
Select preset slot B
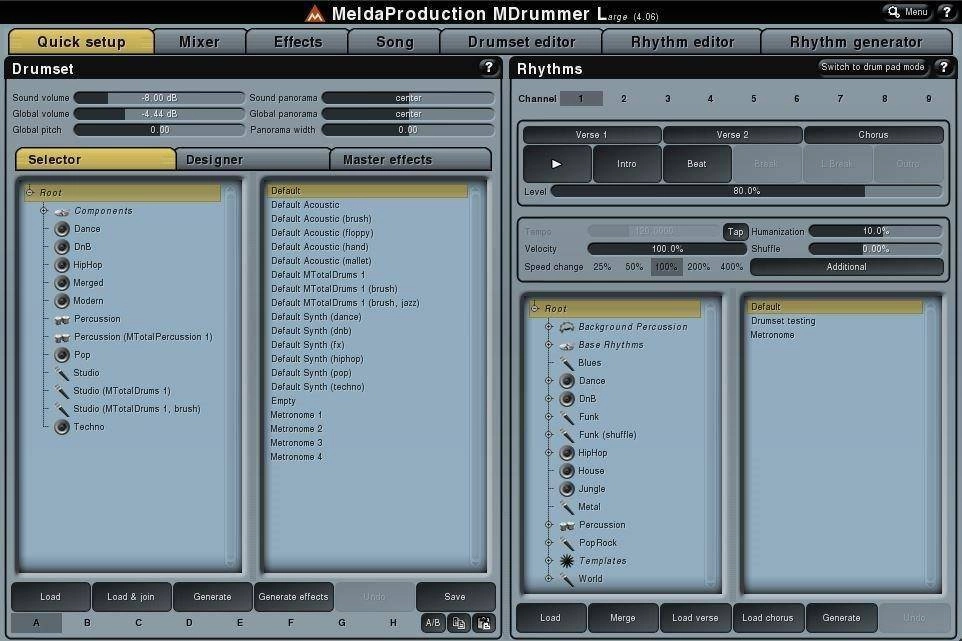[87, 623]
